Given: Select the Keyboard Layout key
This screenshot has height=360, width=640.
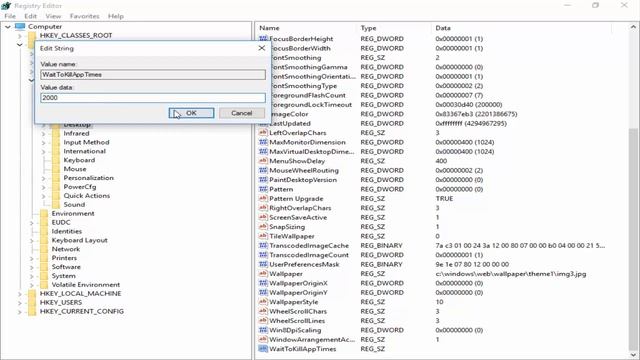Looking at the screenshot, I should click(80, 240).
